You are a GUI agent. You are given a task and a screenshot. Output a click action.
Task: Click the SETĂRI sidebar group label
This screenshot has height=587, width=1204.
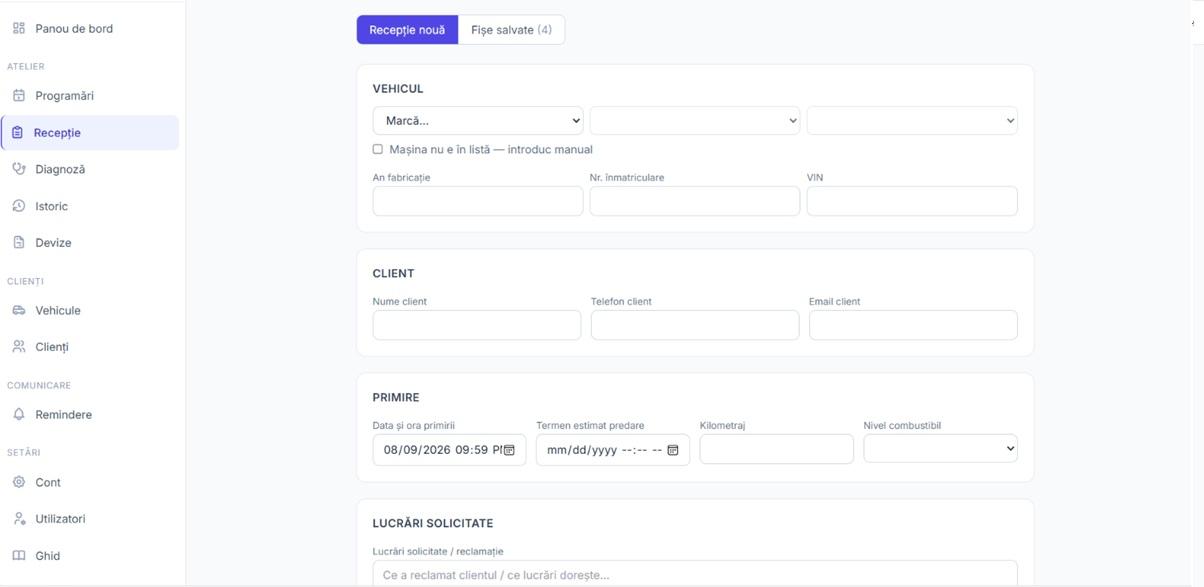point(25,452)
